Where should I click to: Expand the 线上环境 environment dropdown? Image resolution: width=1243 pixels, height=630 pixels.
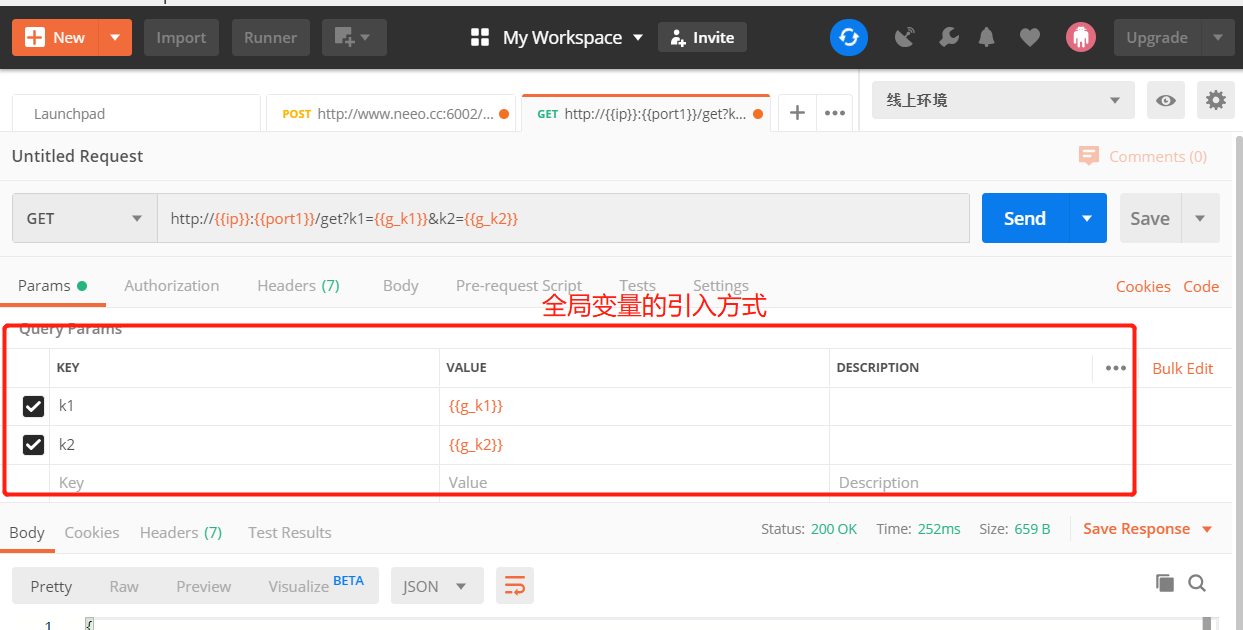click(1004, 100)
